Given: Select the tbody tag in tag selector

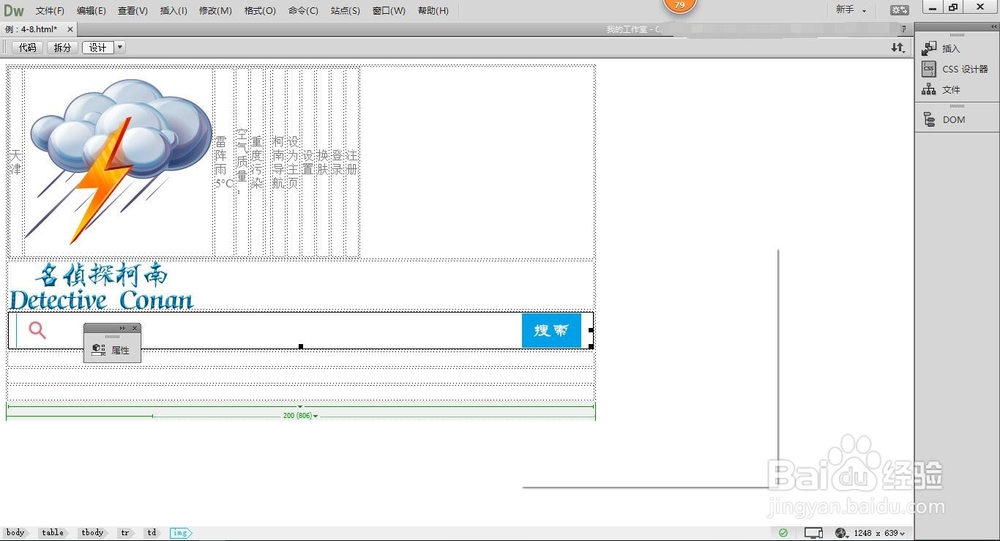Looking at the screenshot, I should click(92, 533).
